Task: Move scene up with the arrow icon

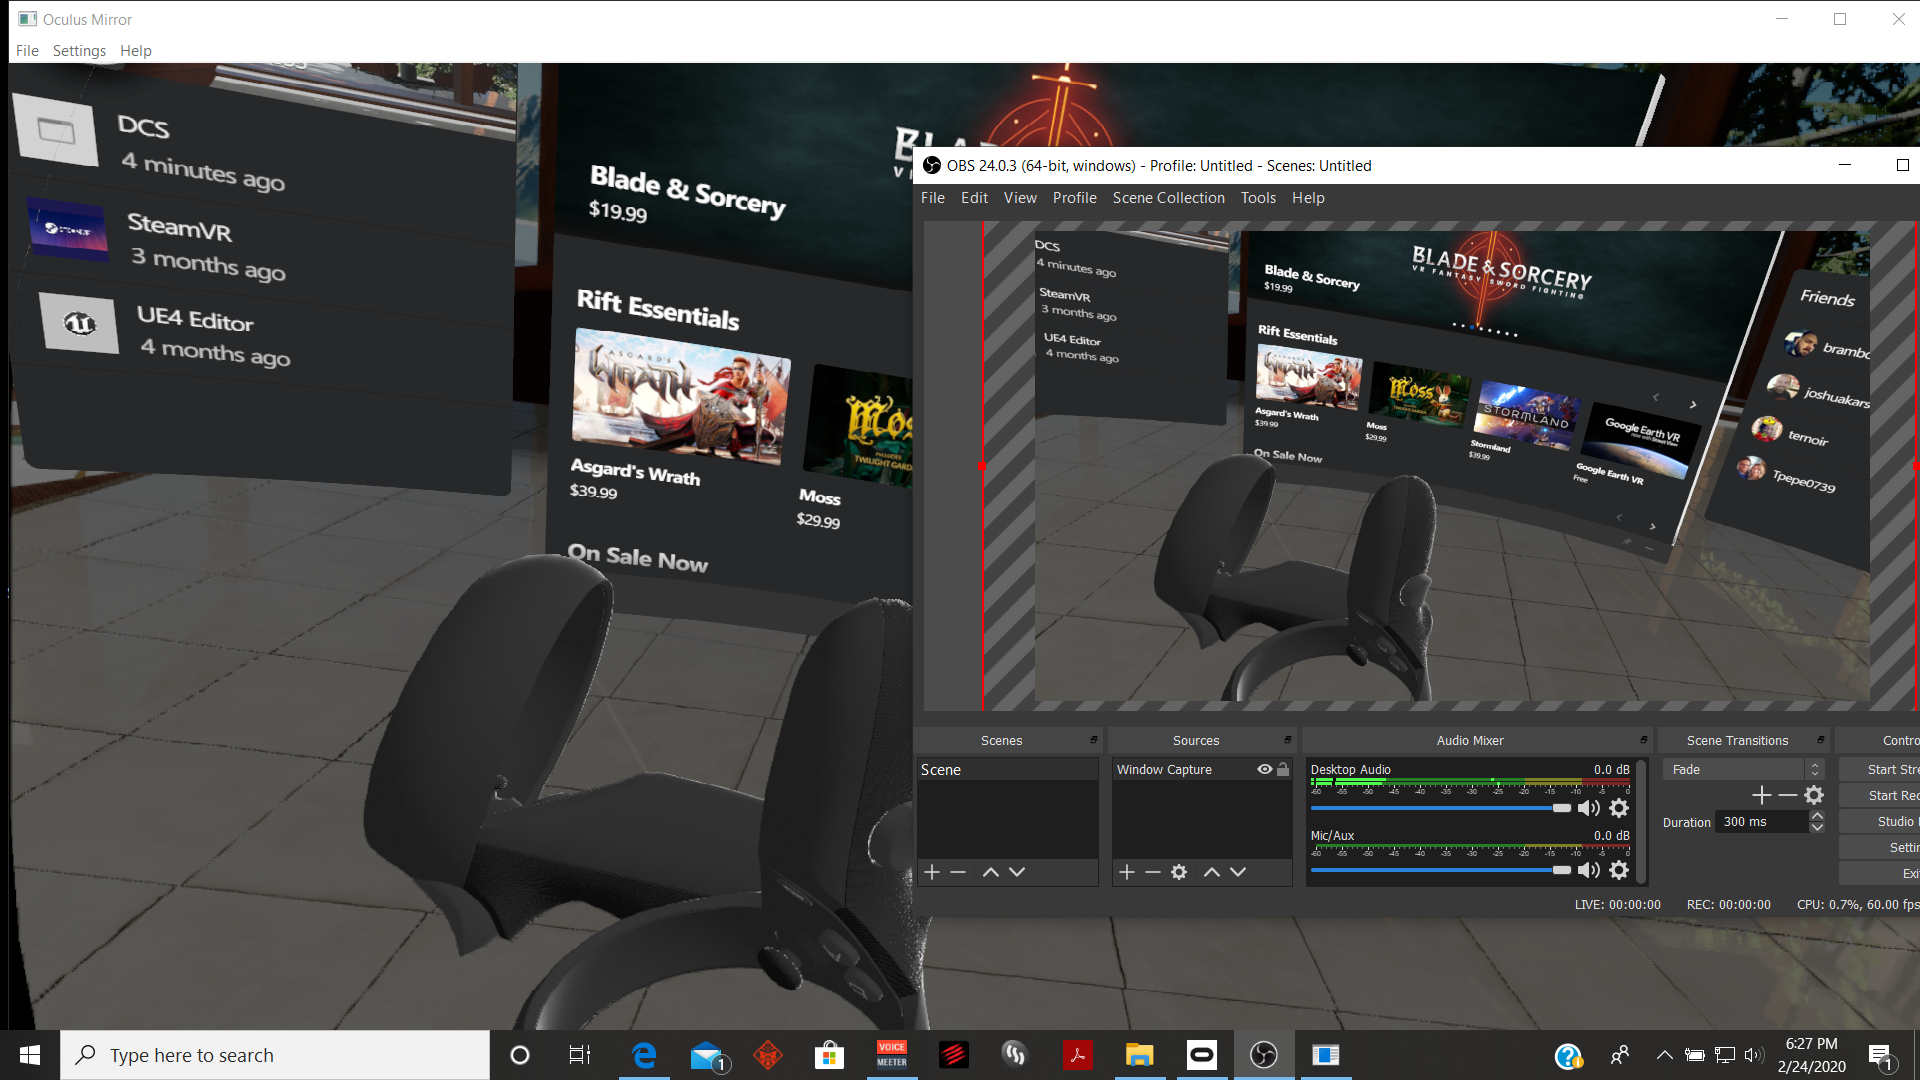Action: coord(991,872)
